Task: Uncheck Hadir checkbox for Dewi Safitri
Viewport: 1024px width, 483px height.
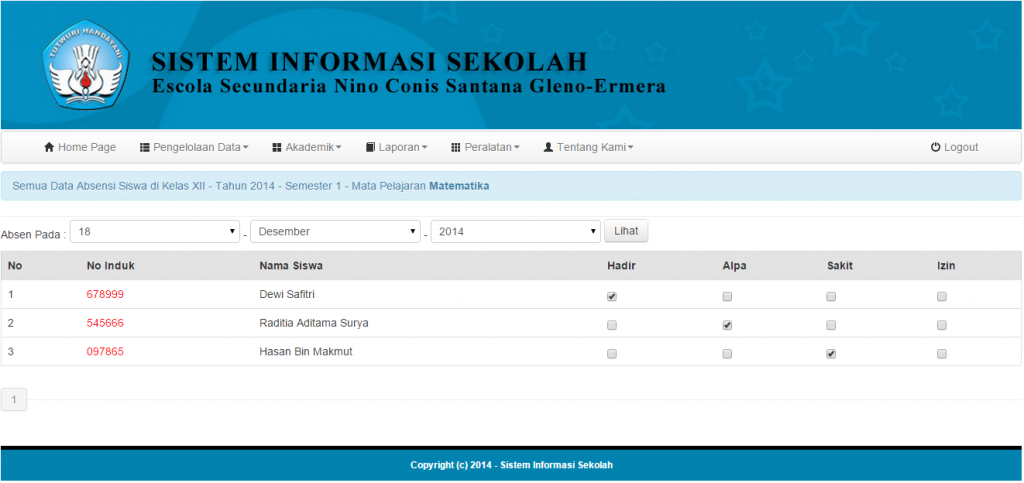Action: point(612,296)
